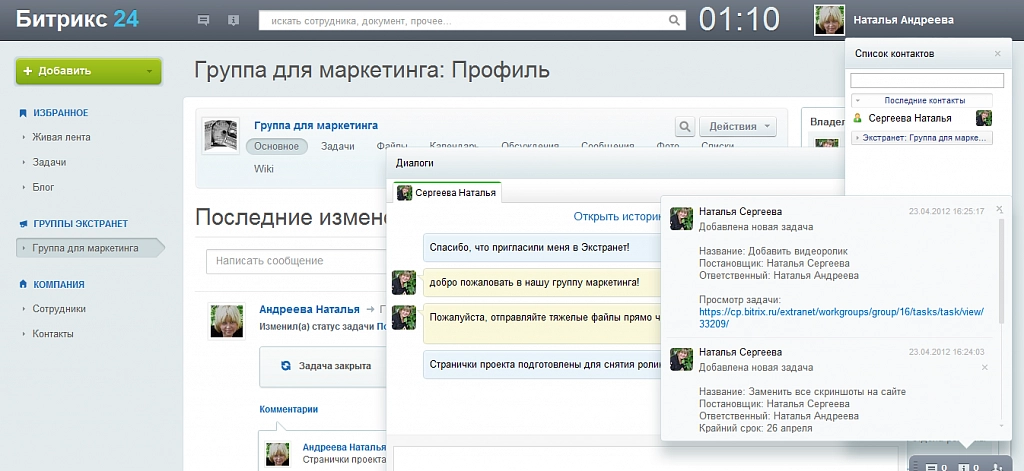Focus the contact list search field
The image size is (1024, 471).
pyautogui.click(x=927, y=80)
